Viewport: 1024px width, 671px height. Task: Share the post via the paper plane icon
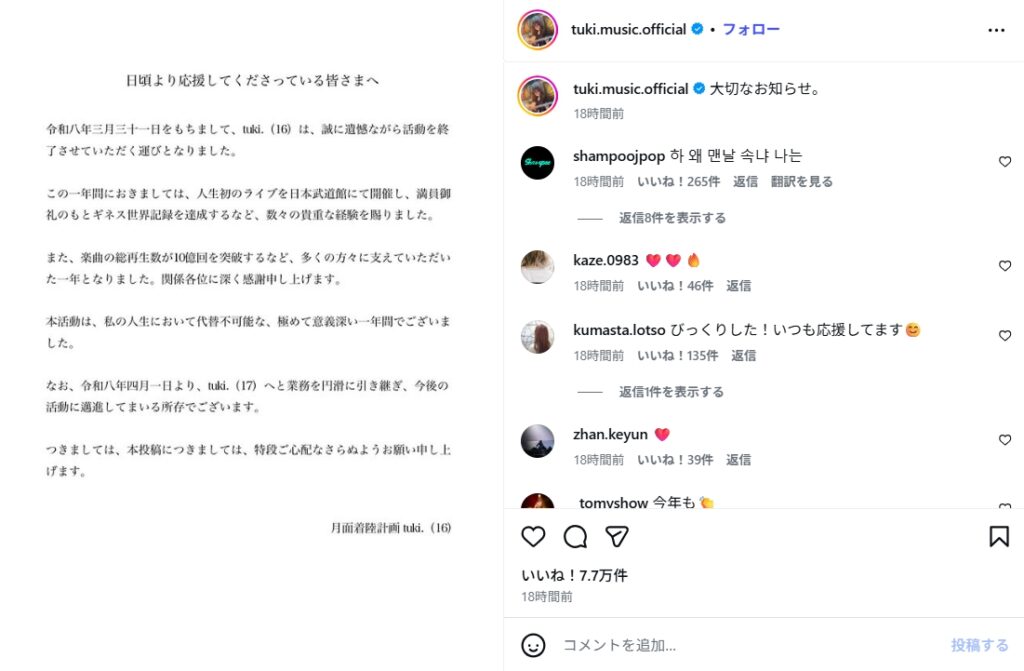[x=617, y=537]
